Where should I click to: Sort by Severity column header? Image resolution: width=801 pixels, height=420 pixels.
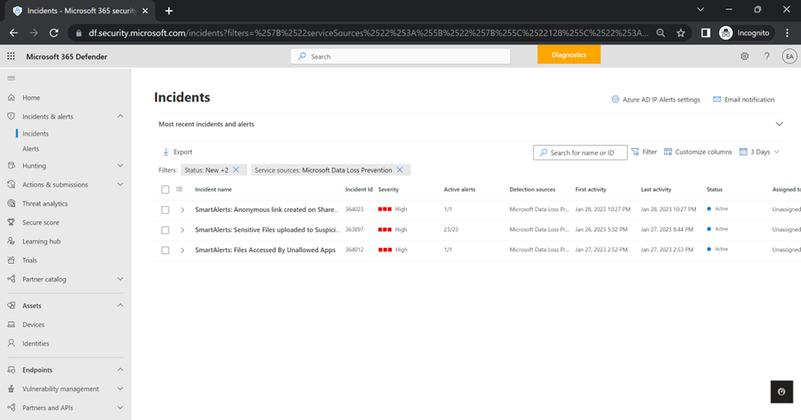(x=388, y=190)
